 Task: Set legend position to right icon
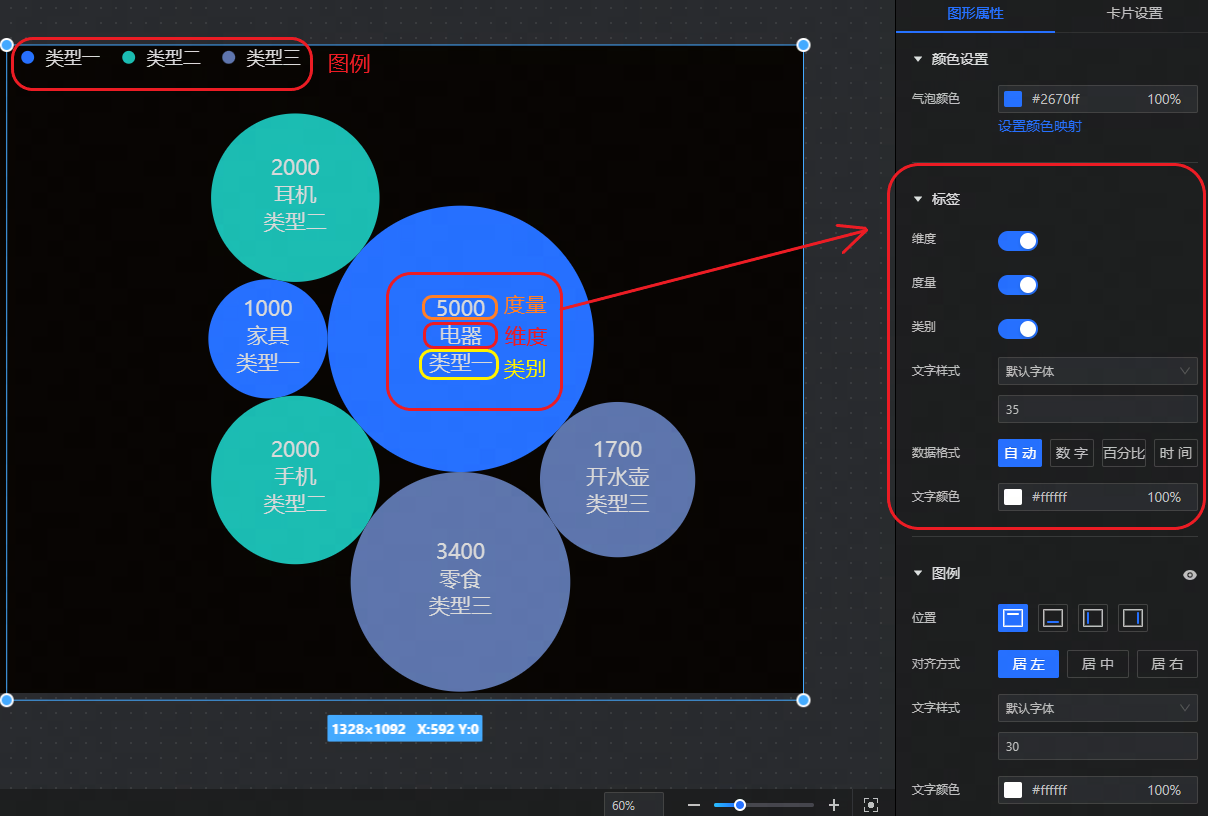1133,618
